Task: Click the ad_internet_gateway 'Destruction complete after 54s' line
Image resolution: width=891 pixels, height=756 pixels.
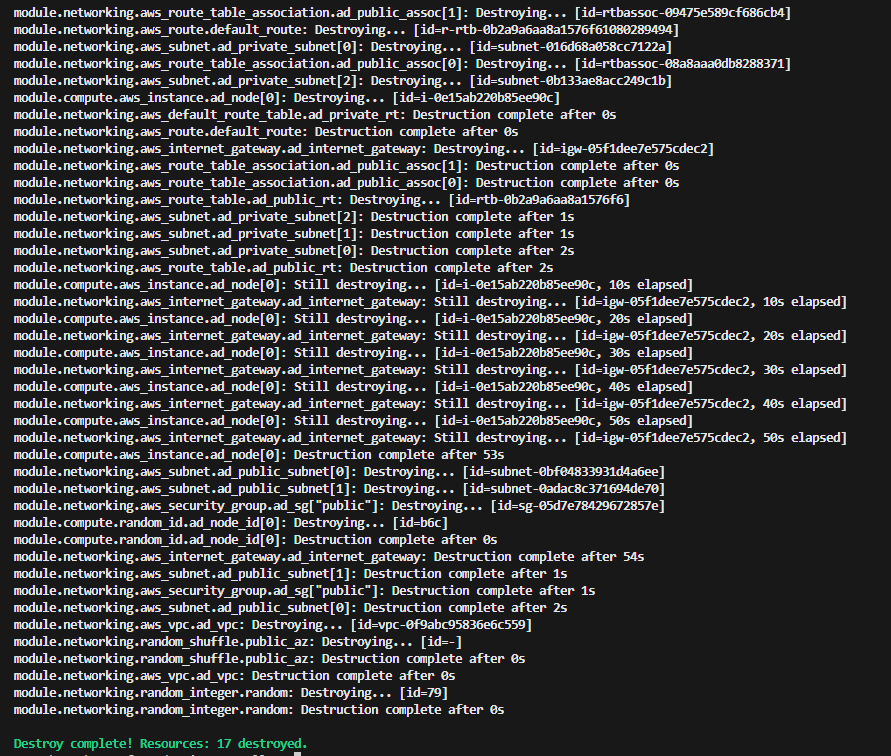Action: coord(329,557)
